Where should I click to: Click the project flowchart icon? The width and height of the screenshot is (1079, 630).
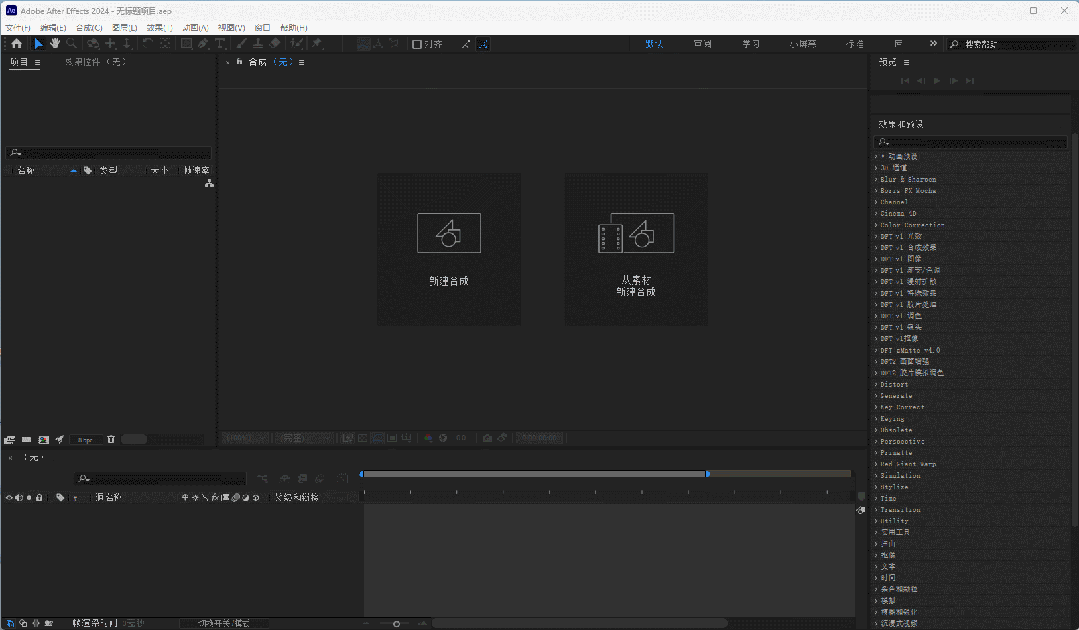pos(209,184)
